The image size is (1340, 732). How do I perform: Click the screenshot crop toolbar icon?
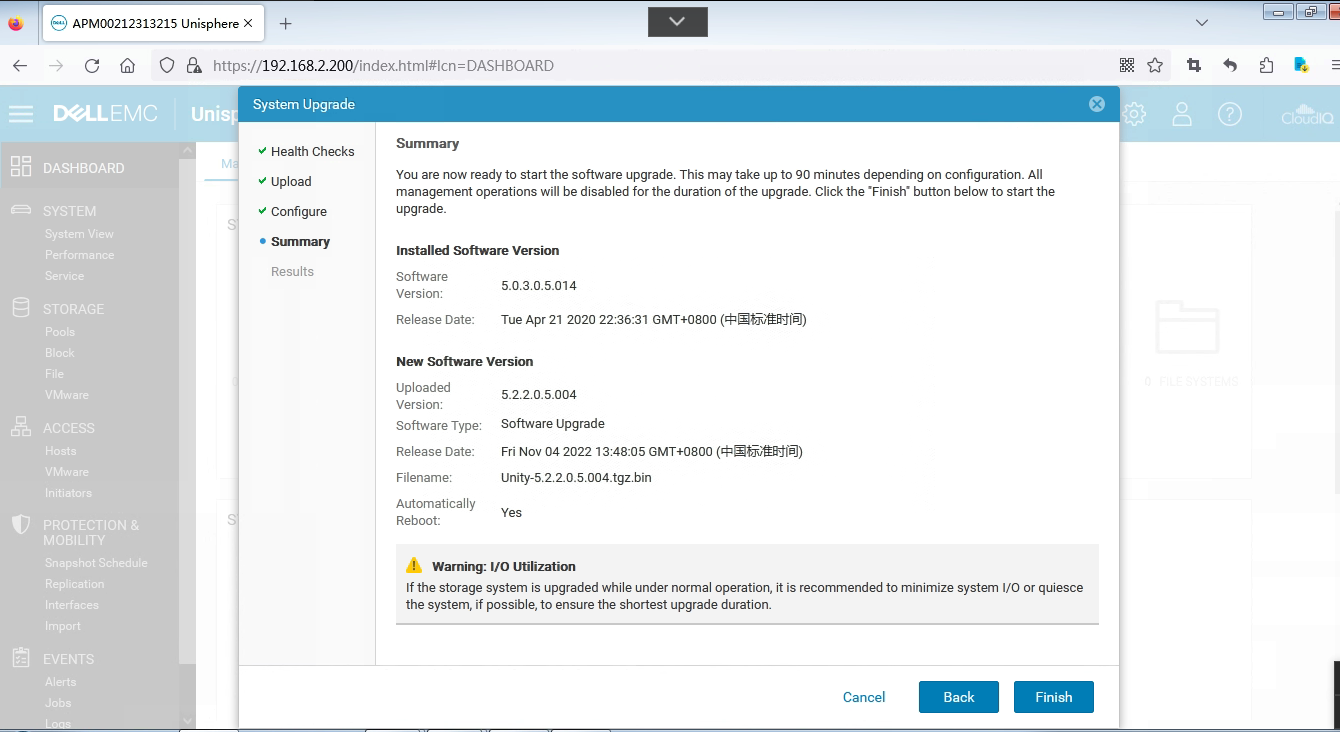pyautogui.click(x=1194, y=66)
